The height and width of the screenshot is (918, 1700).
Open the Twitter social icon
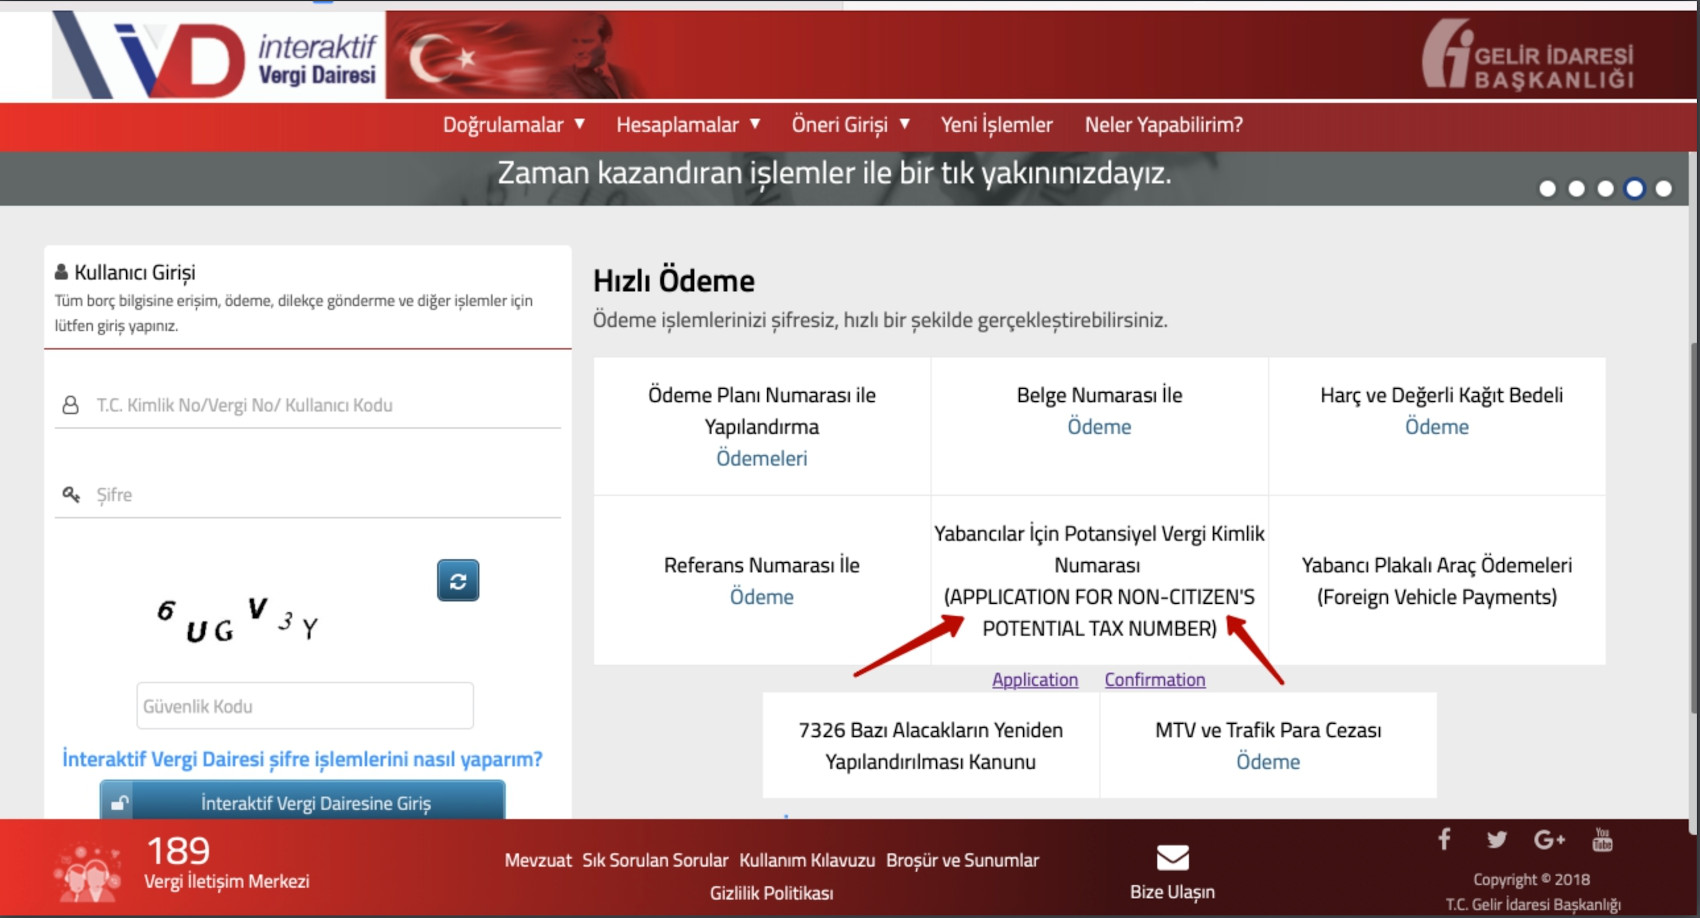[1496, 839]
